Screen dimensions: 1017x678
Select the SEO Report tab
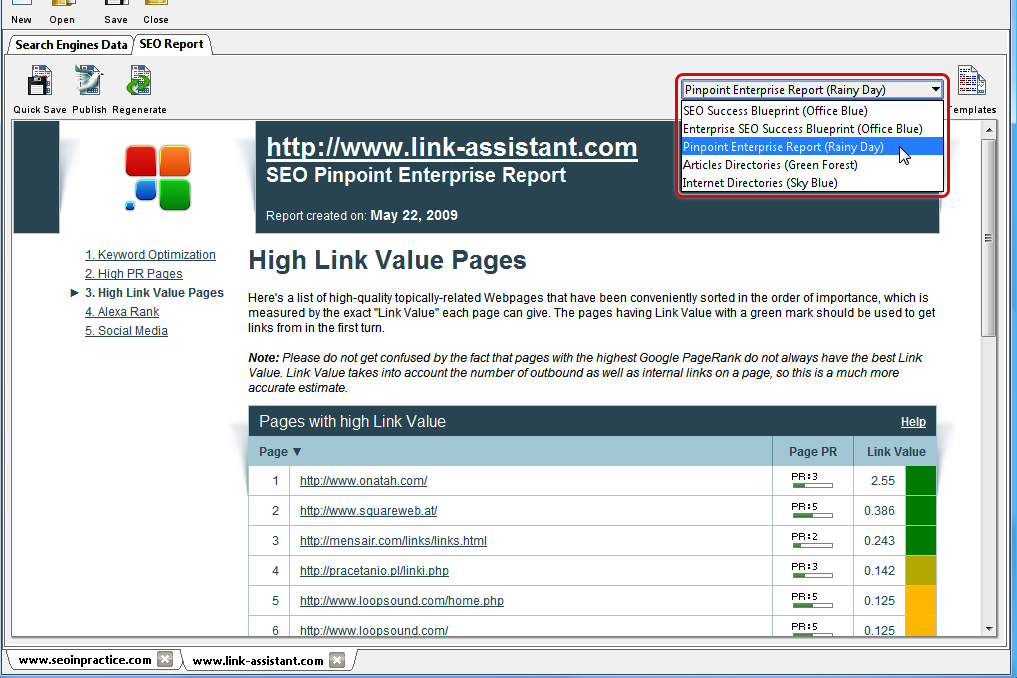click(x=171, y=44)
